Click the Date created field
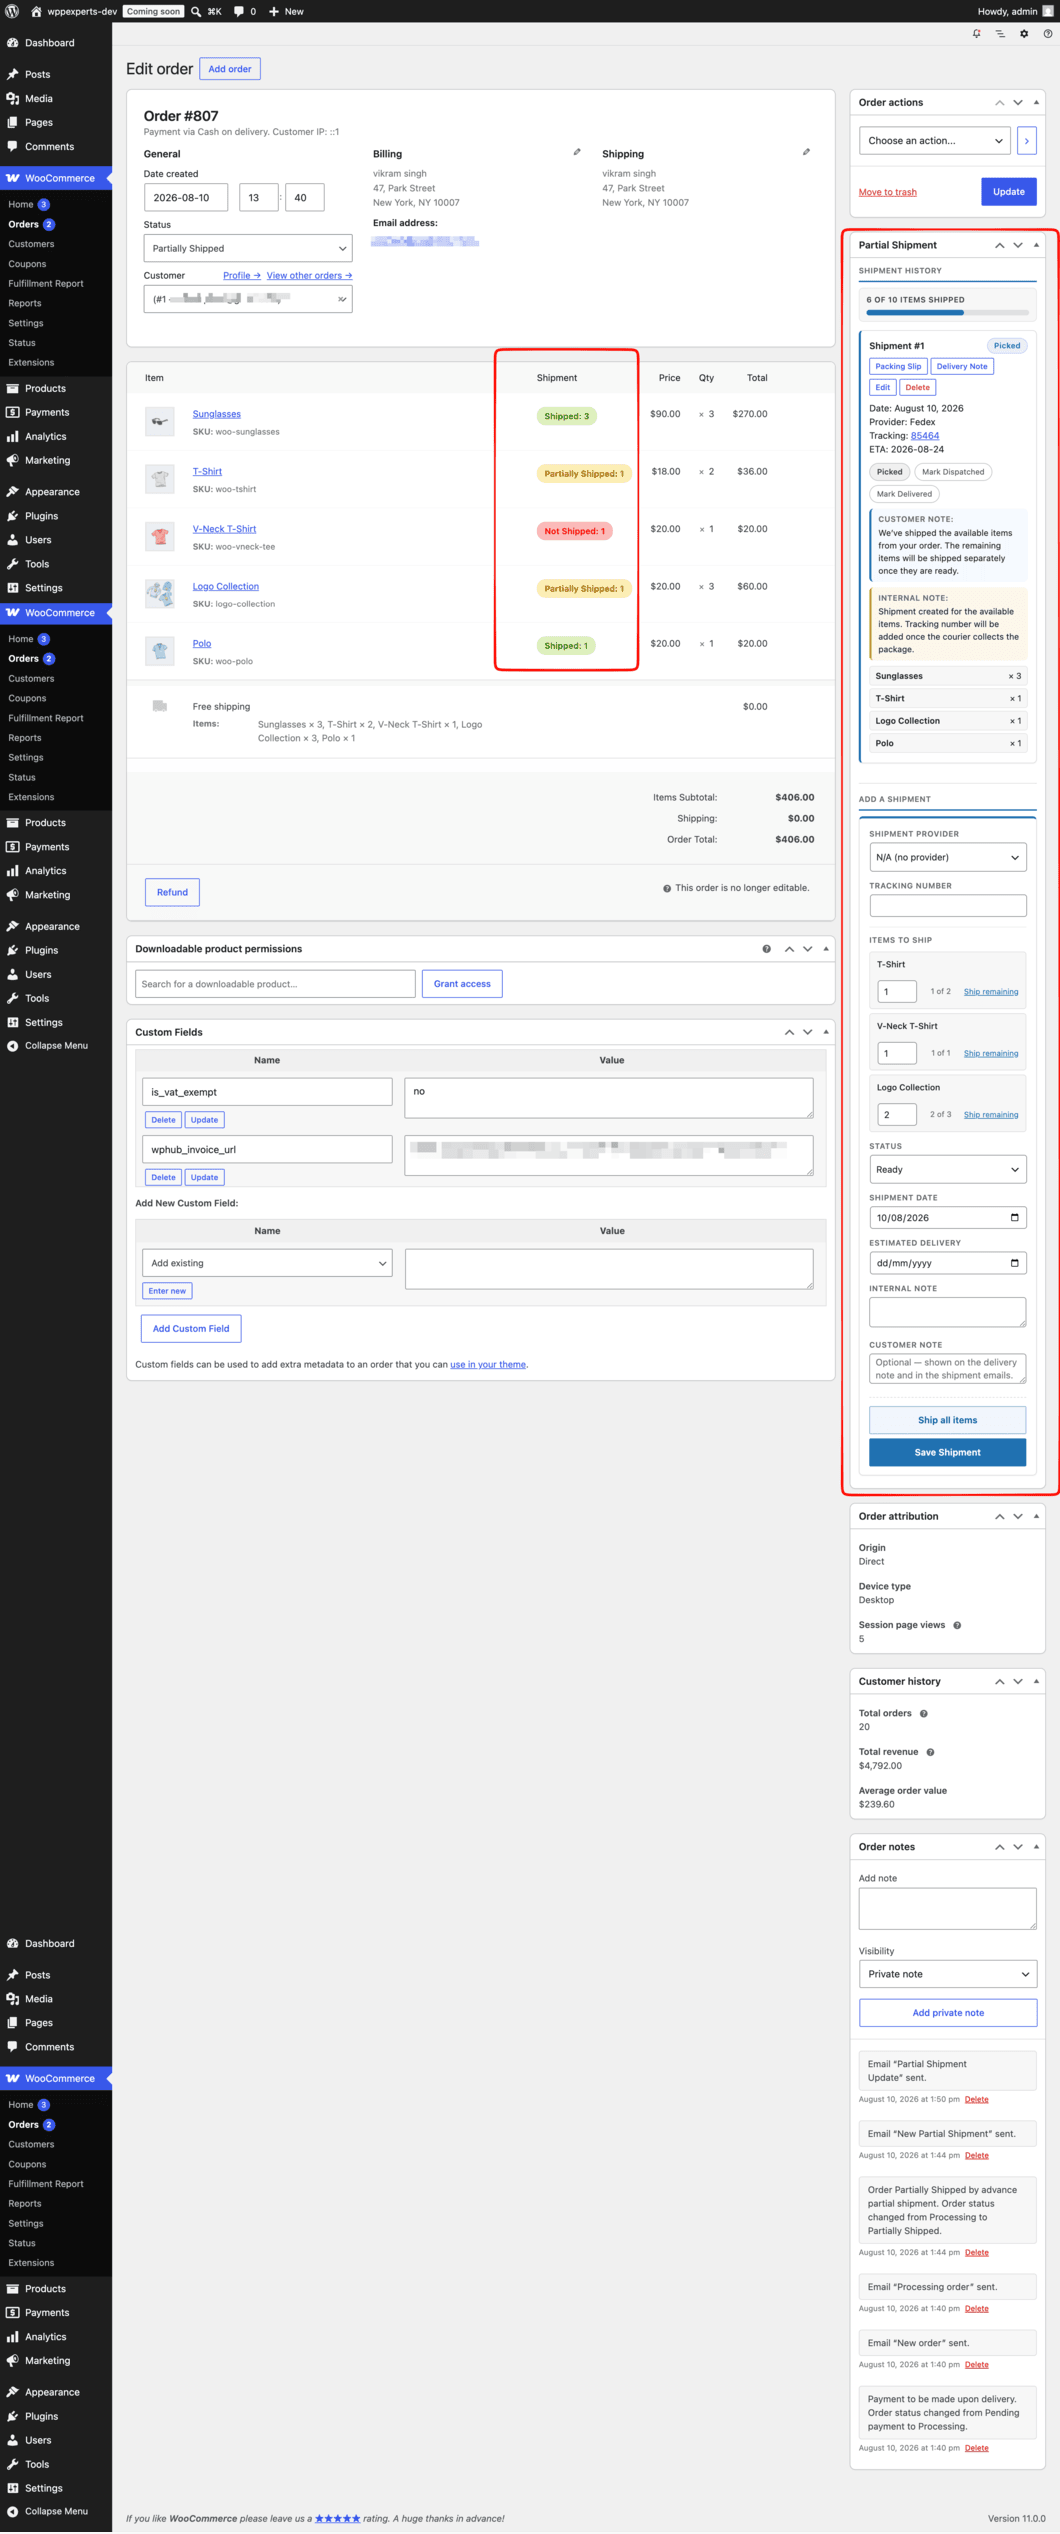This screenshot has height=2534, width=1060. 186,198
